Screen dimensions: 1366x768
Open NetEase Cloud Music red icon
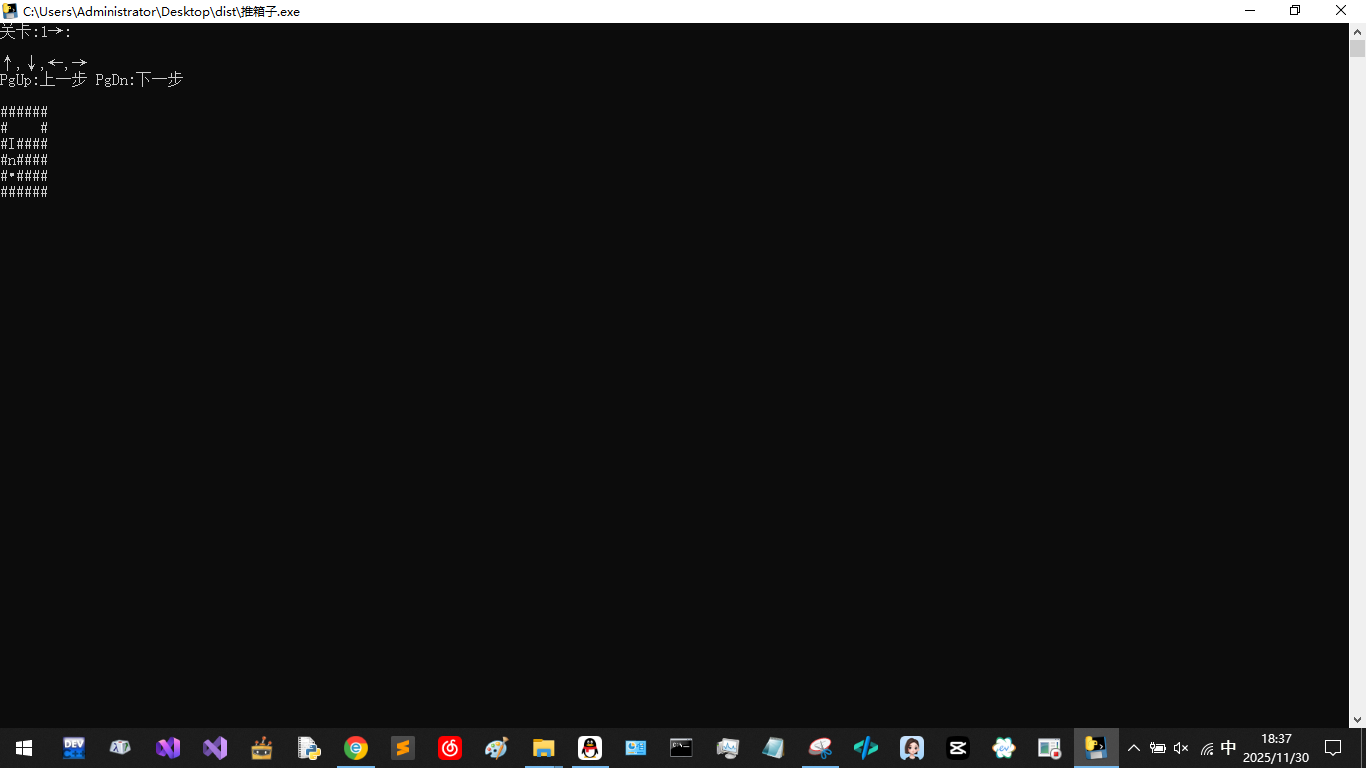[x=450, y=748]
